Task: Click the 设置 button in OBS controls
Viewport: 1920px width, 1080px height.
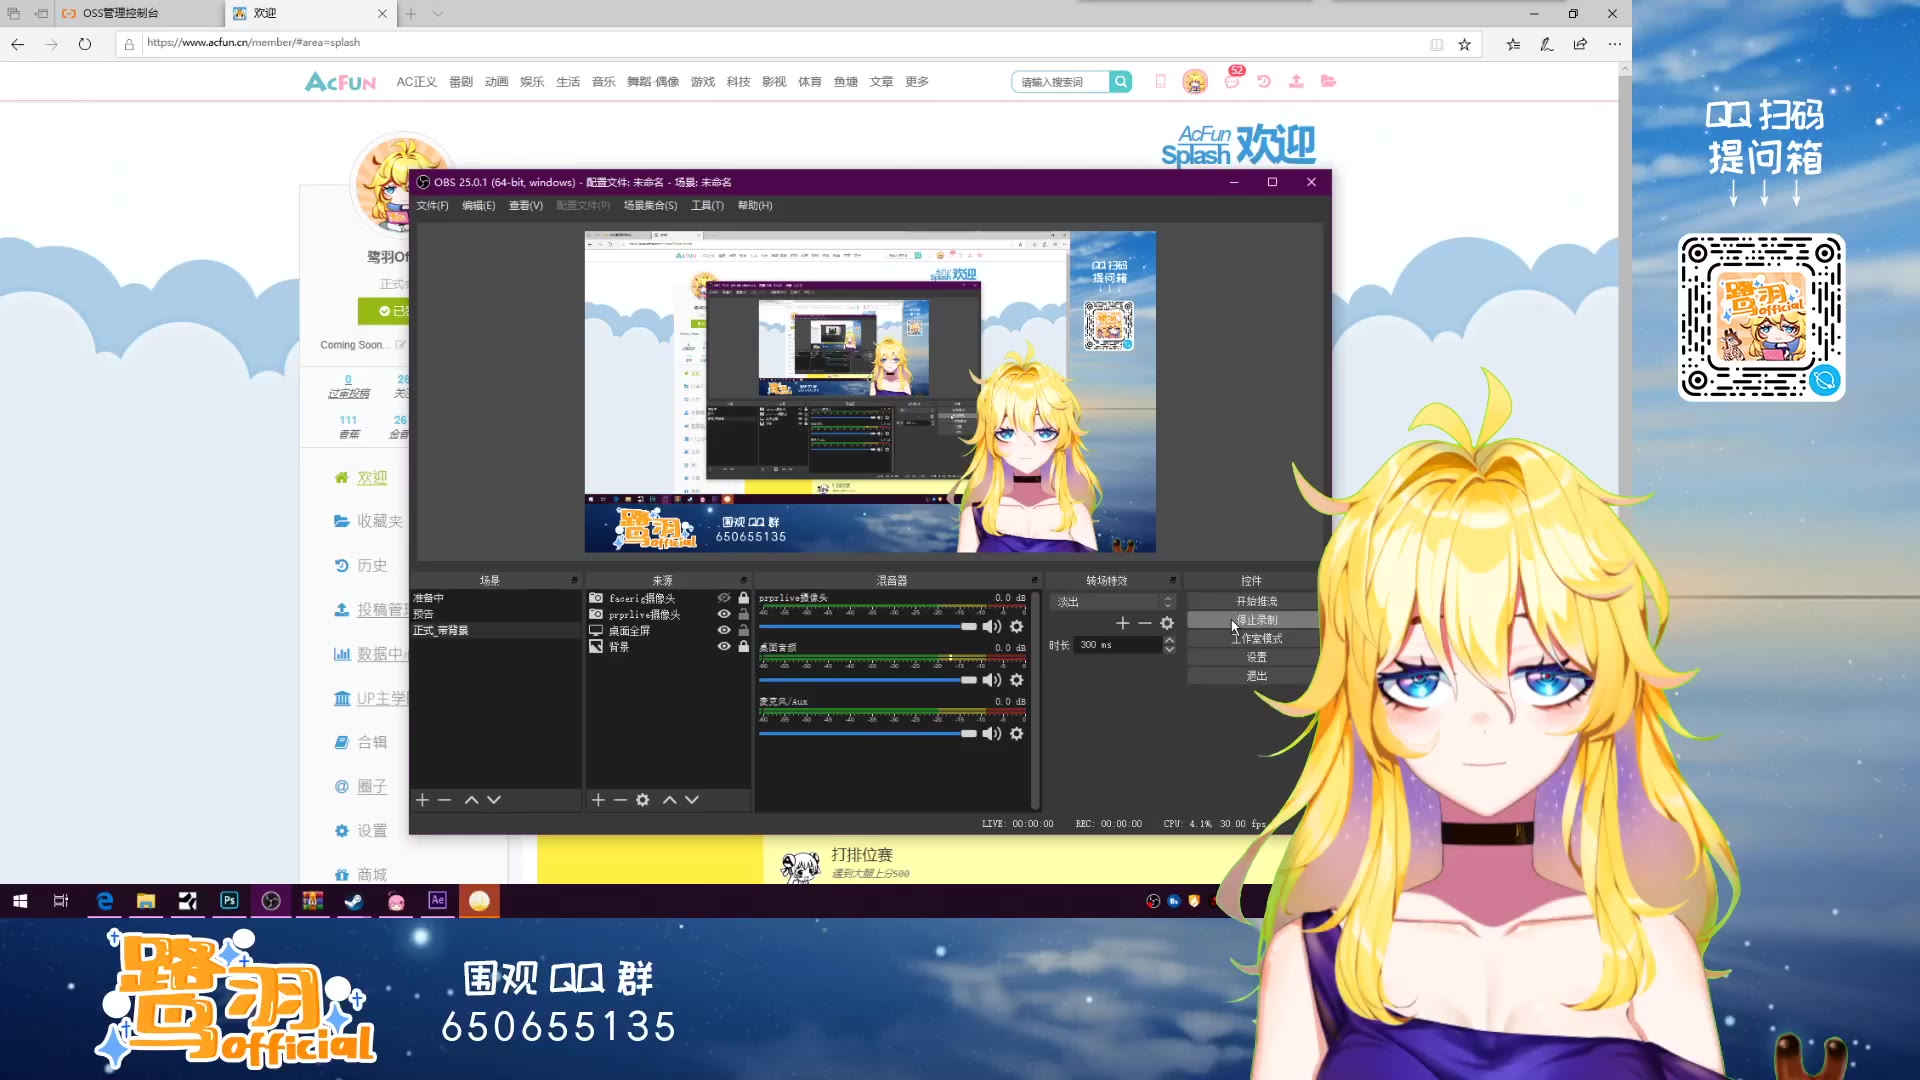Action: click(x=1256, y=657)
